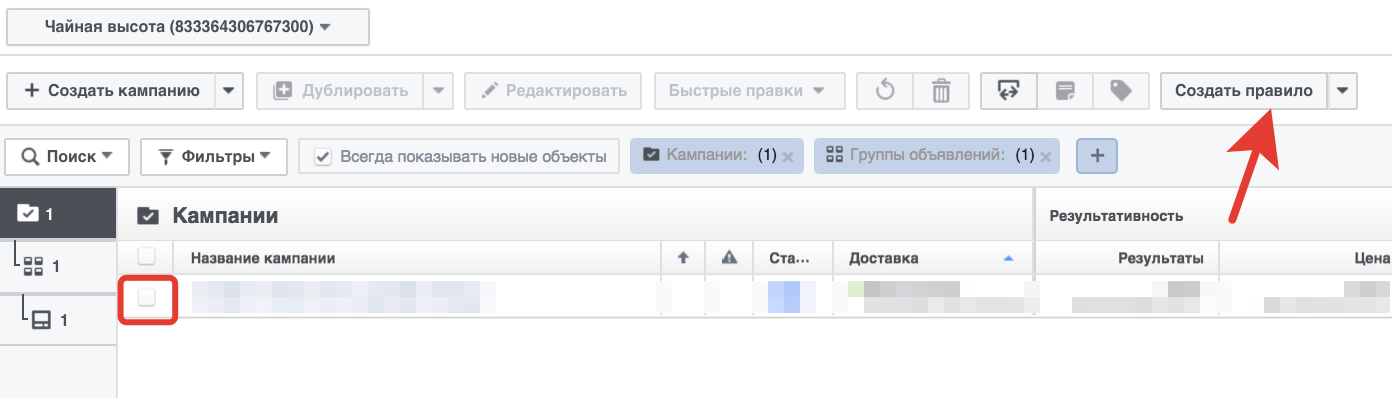Expand the Создать кампанию arrow dropdown
Screen dimensions: 1392x398
(229, 91)
